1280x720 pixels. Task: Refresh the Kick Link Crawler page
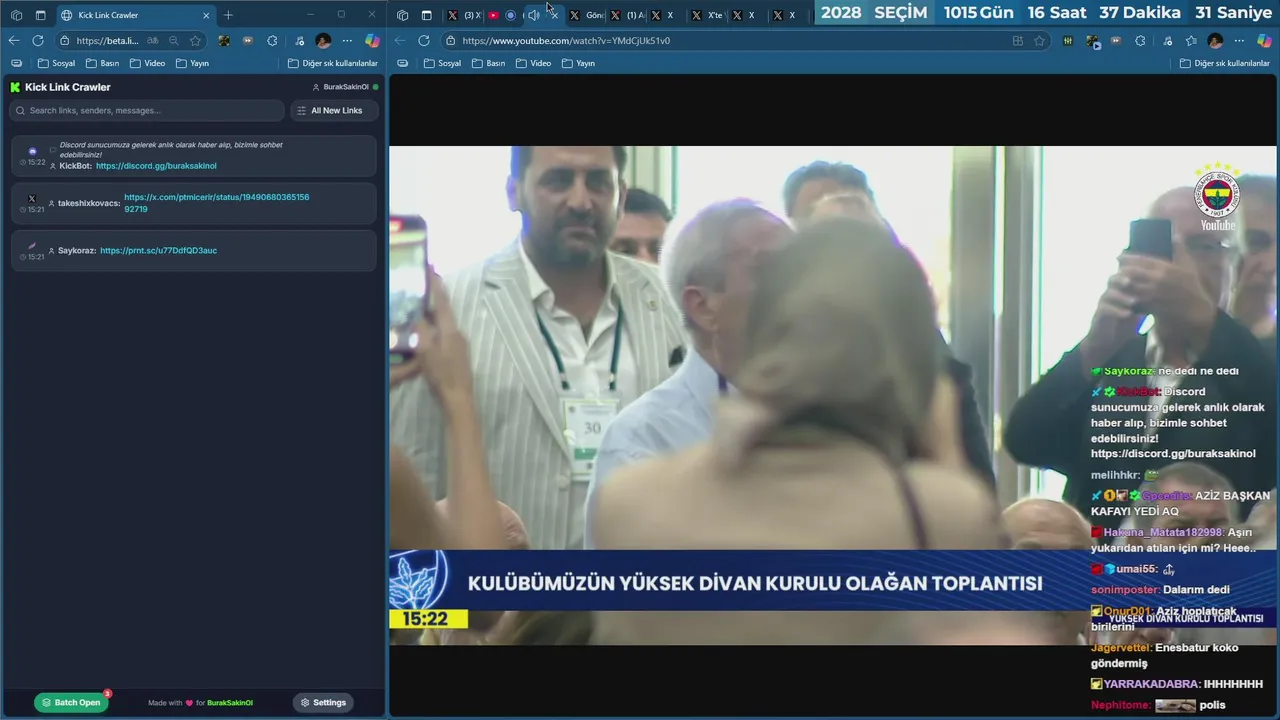[38, 41]
